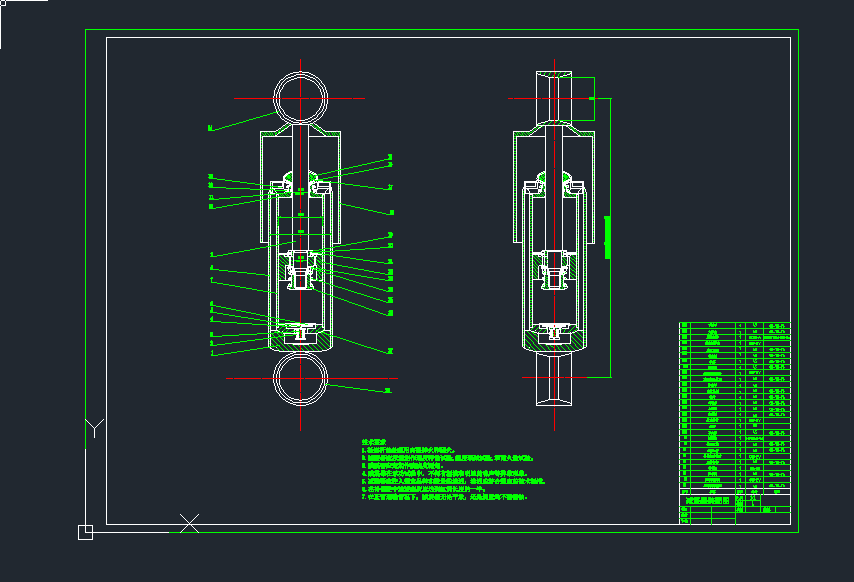Screen dimensions: 854x582
Task: Select the UCS X-axis label
Action: 189,522
